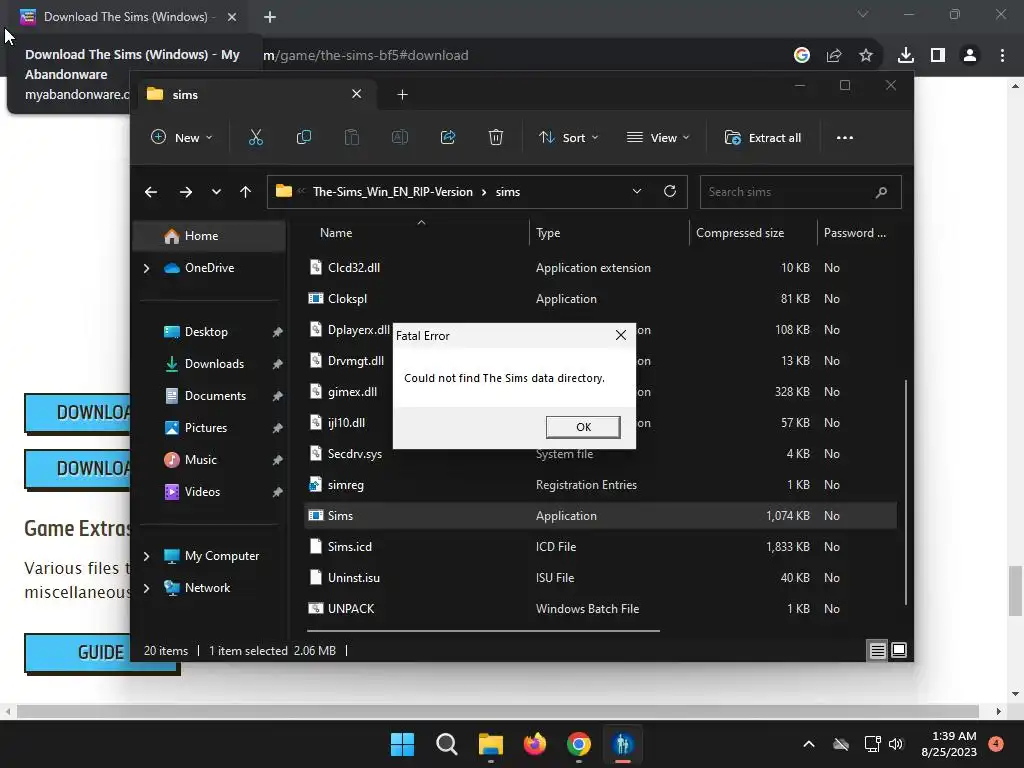Screen dimensions: 1024x768
Task: Click the Paste icon in Explorer toolbar
Action: [351, 137]
